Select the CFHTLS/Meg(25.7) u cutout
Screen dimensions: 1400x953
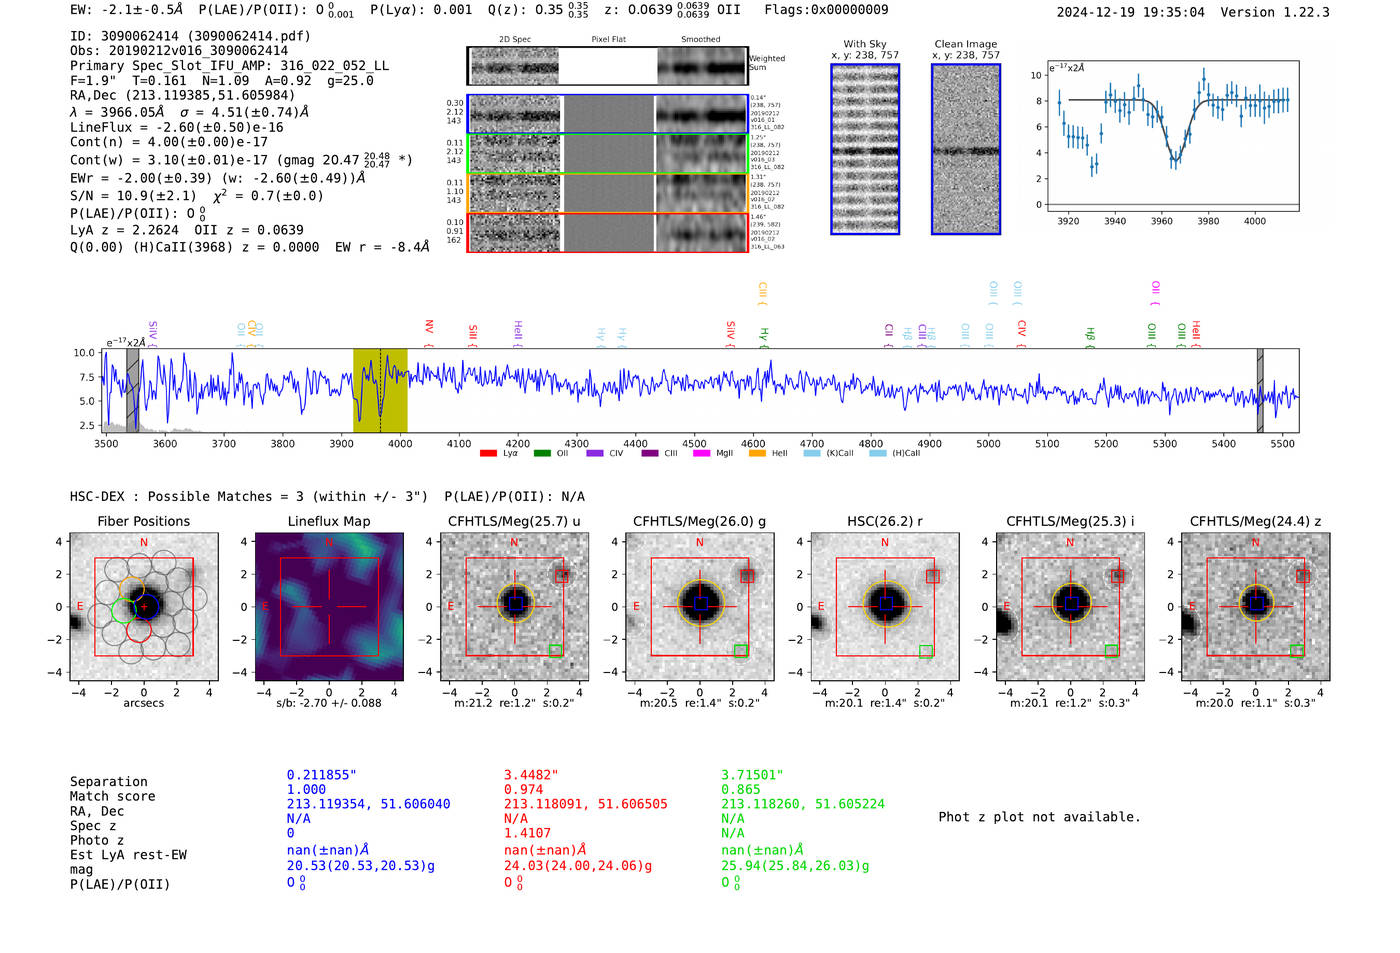tap(514, 606)
